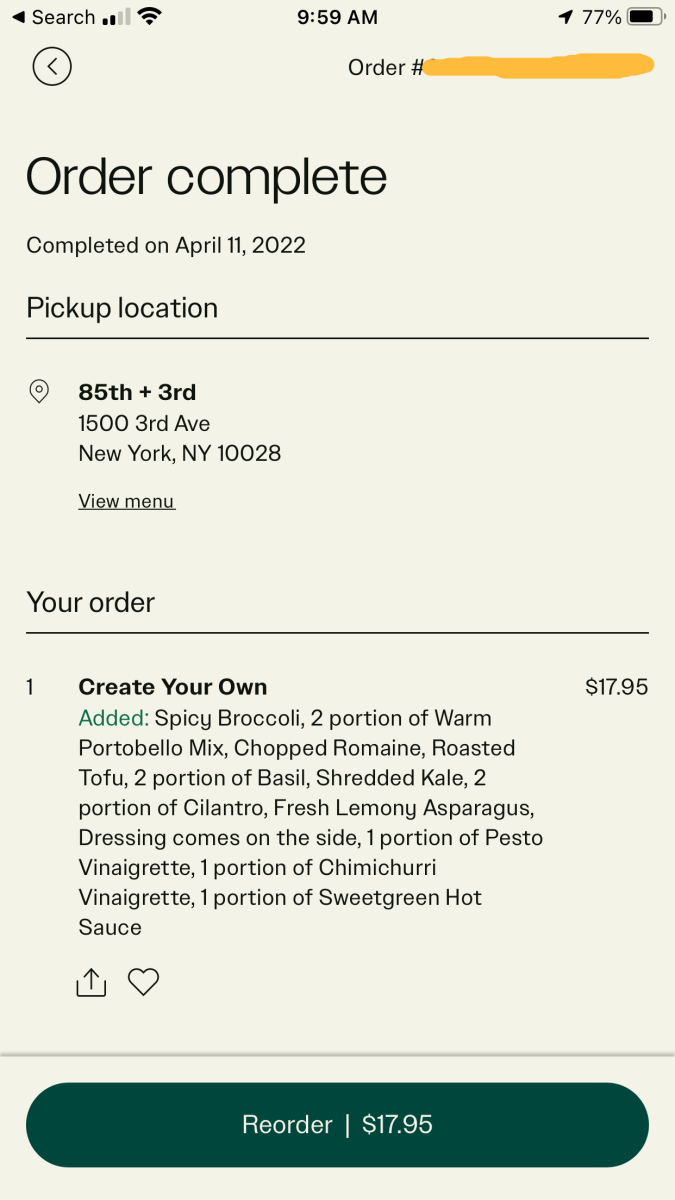Tap the battery icon in status bar
The height and width of the screenshot is (1200, 675).
(646, 17)
